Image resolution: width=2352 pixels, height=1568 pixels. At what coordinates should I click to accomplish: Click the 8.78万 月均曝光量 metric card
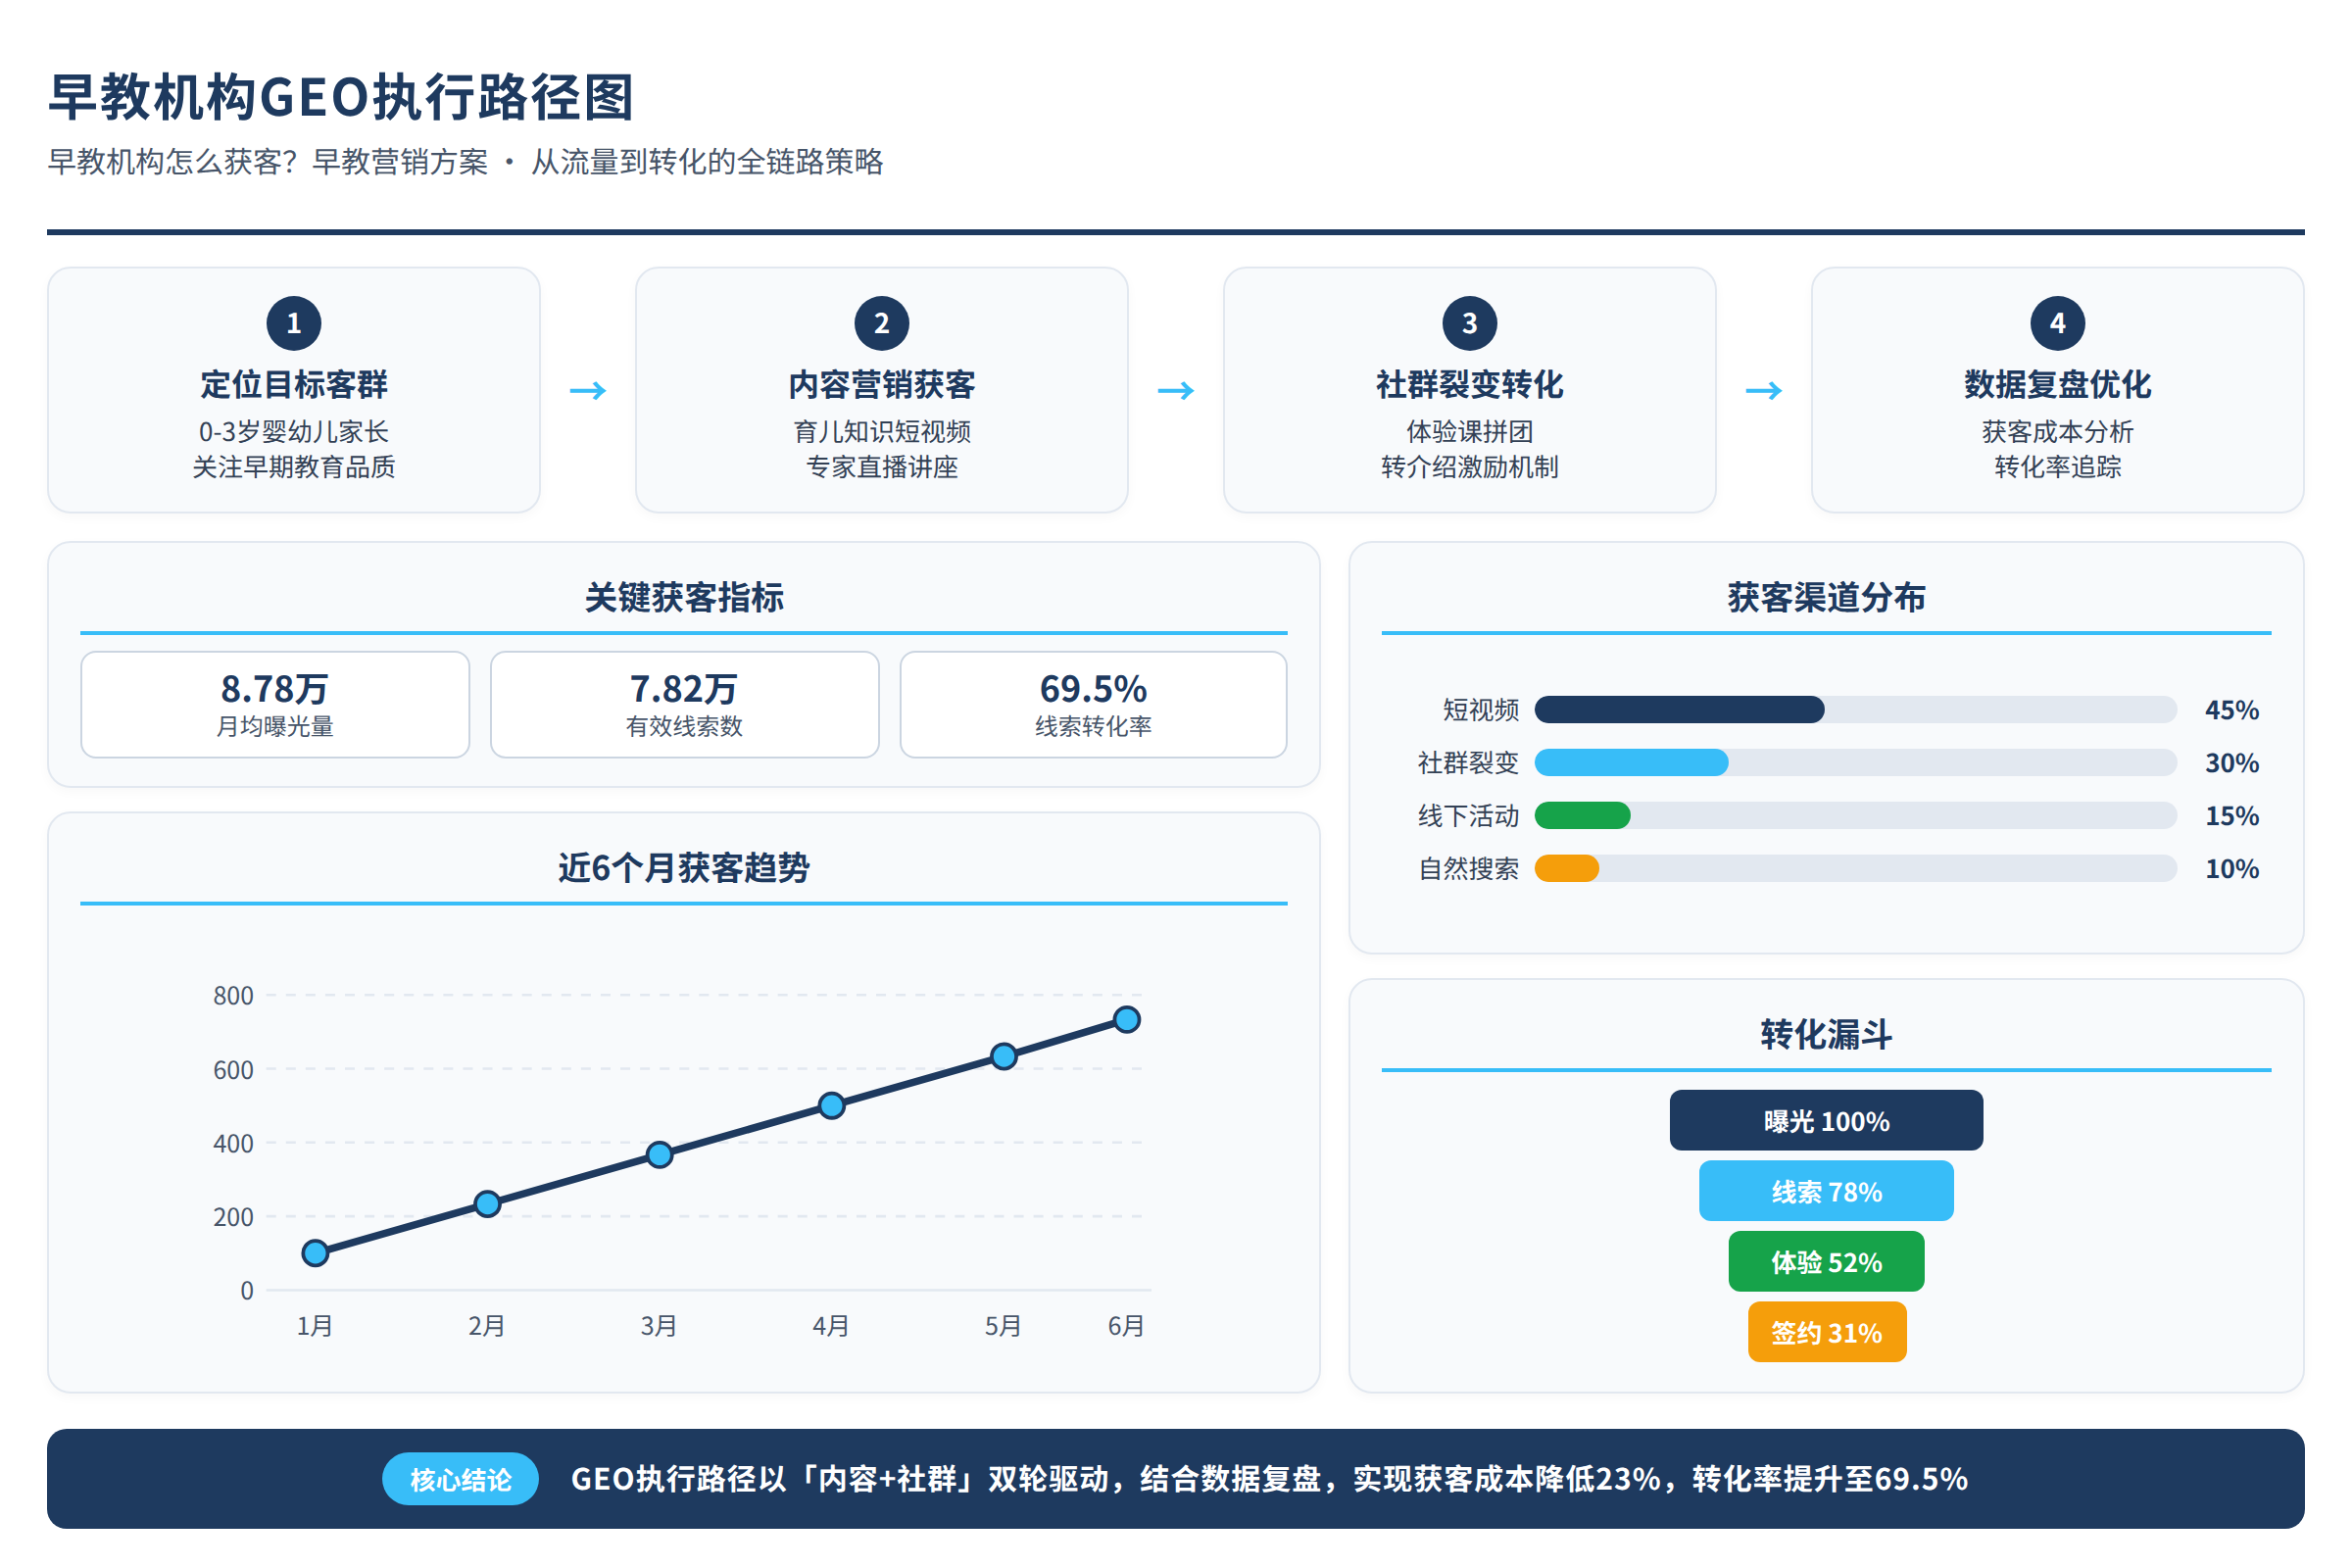(x=275, y=705)
